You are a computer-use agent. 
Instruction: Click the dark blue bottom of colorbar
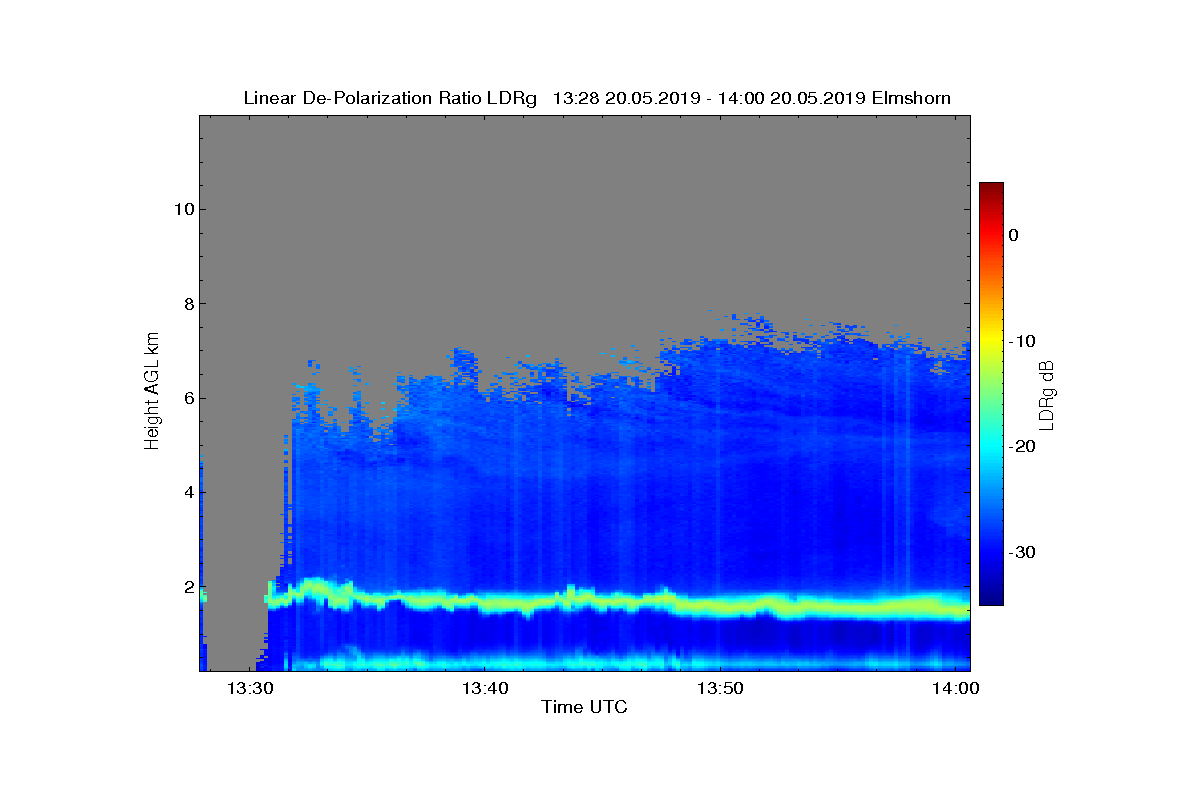click(991, 596)
